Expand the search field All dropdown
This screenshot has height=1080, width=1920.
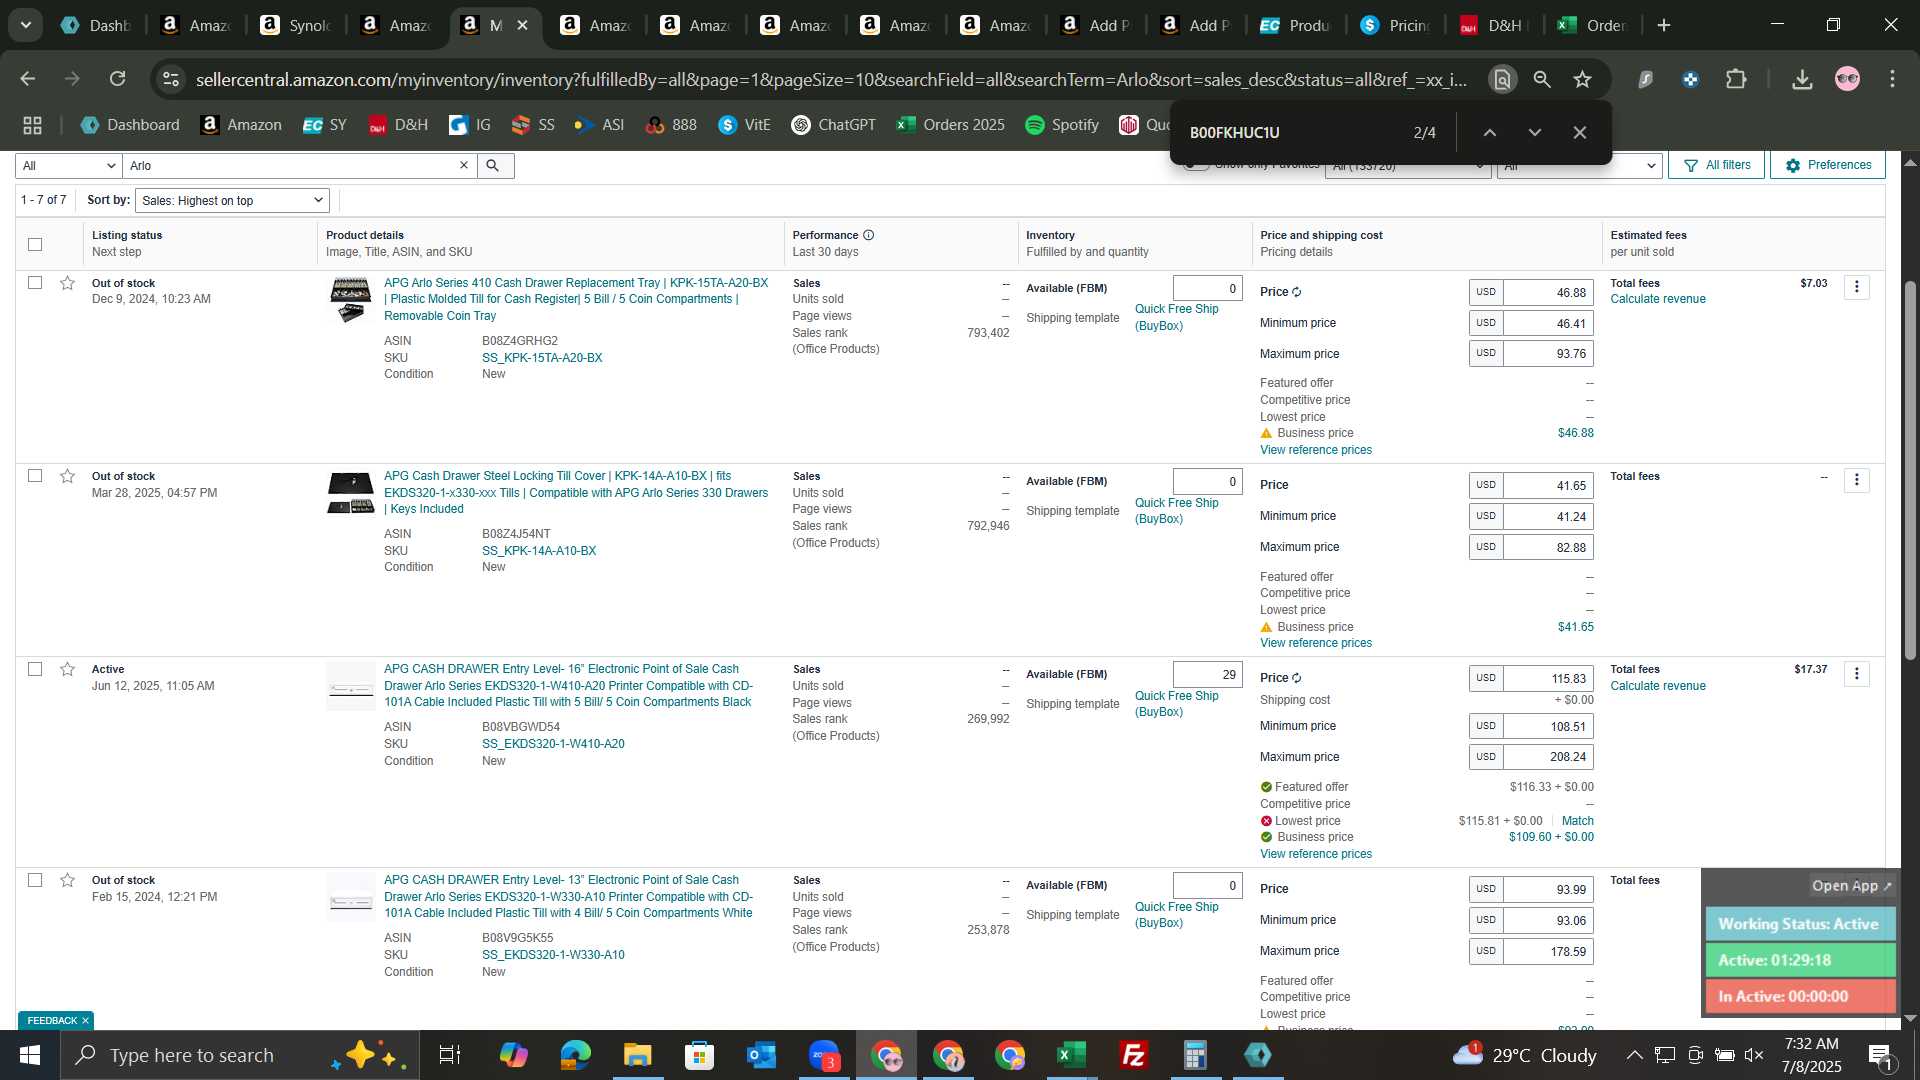69,166
